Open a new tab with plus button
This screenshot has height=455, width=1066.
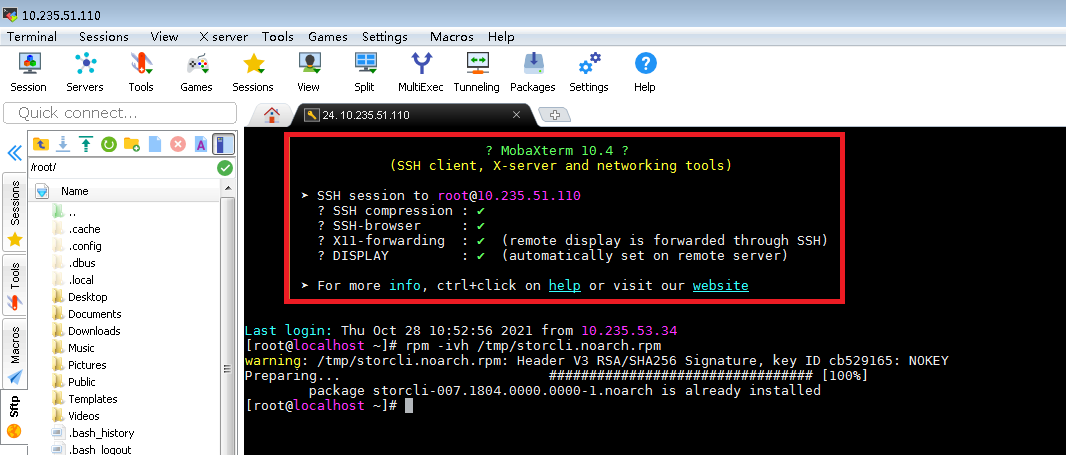click(x=555, y=115)
